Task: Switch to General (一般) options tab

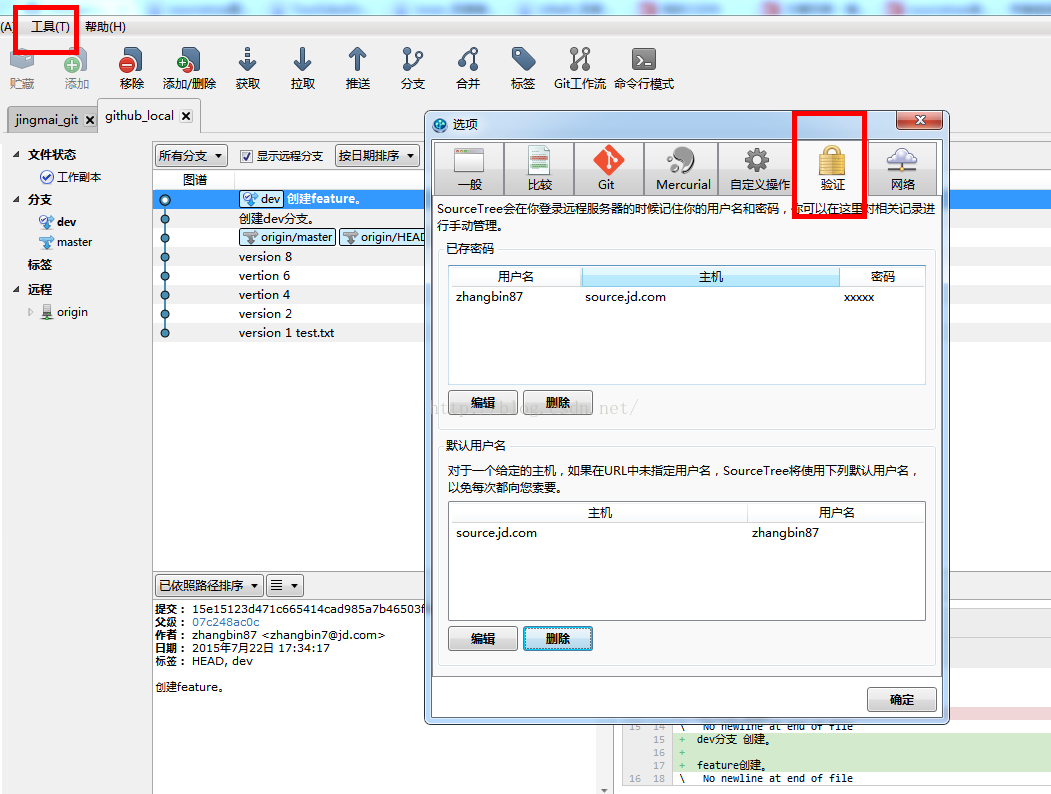Action: click(x=469, y=168)
